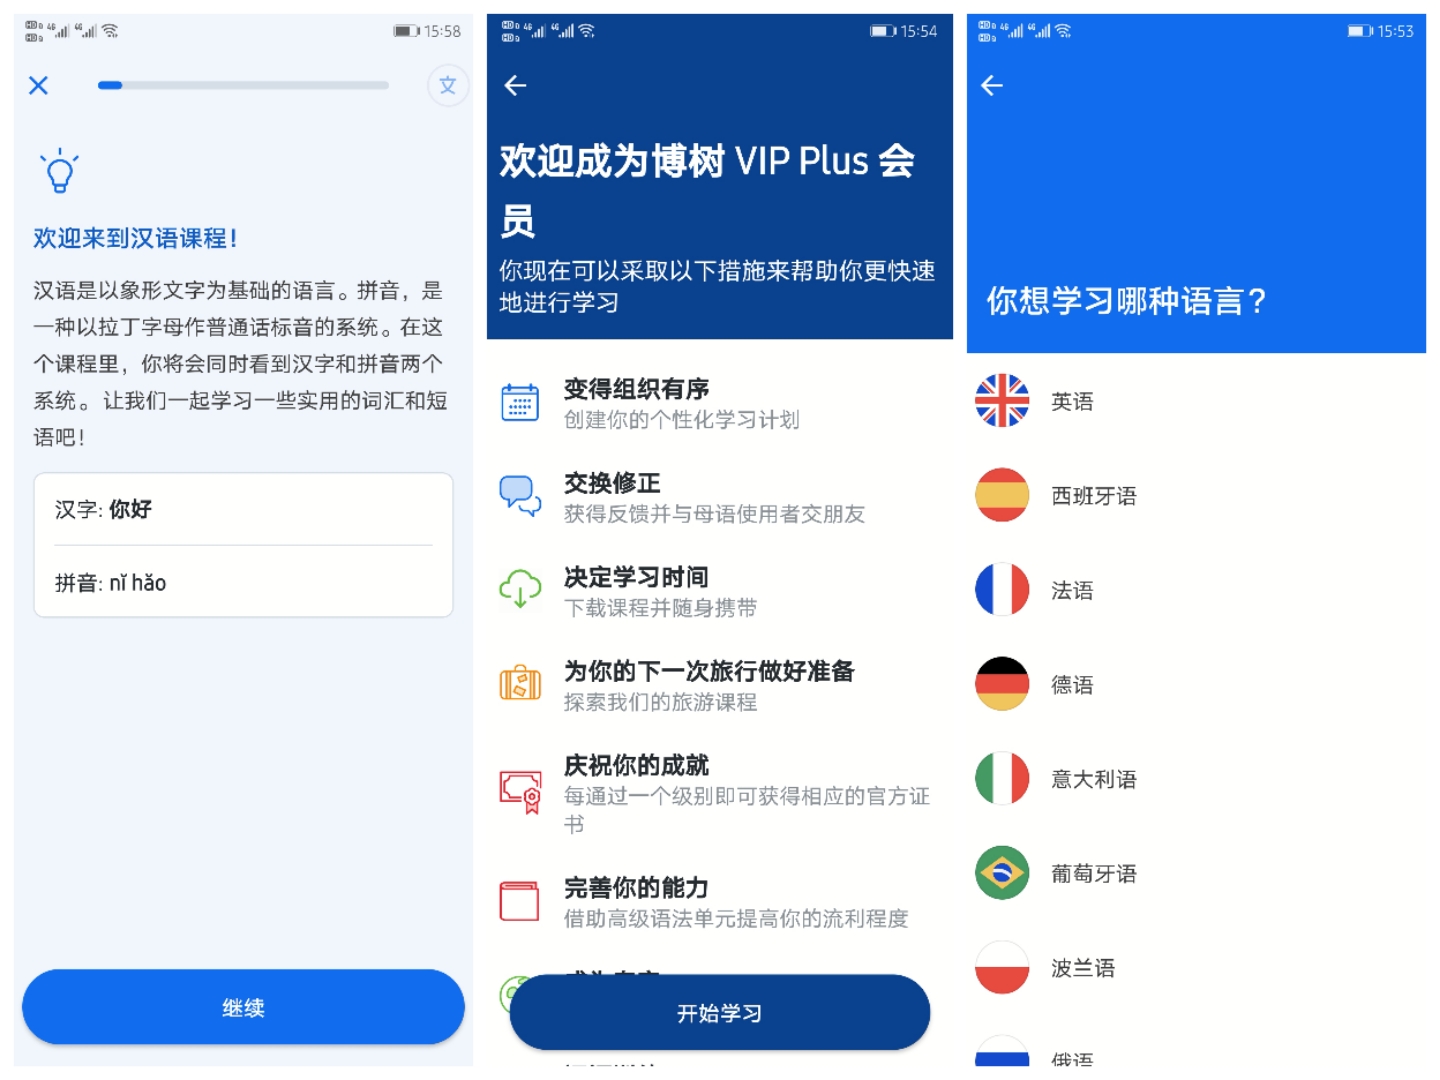Click the 继续 button
Image resolution: width=1440 pixels, height=1080 pixels.
[243, 1007]
